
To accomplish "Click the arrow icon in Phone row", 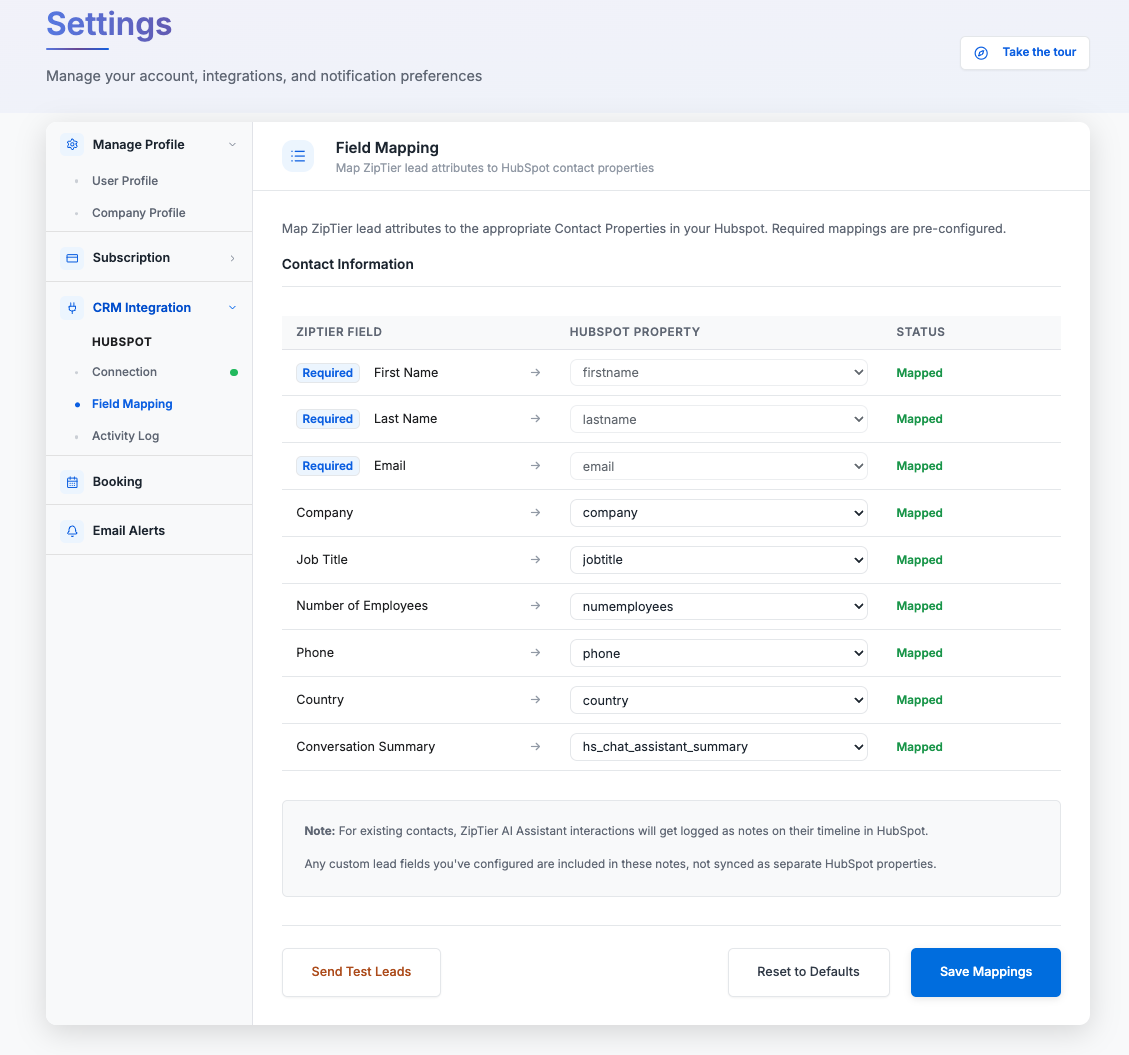I will tap(535, 652).
